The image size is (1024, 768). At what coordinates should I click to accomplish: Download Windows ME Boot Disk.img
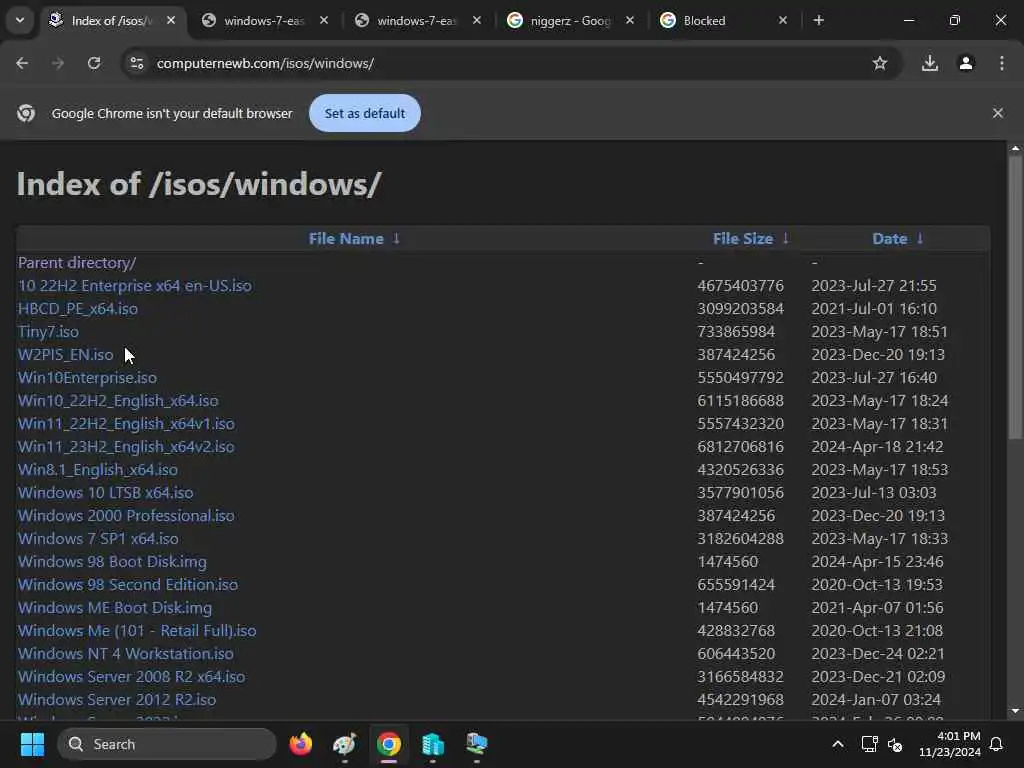[114, 607]
